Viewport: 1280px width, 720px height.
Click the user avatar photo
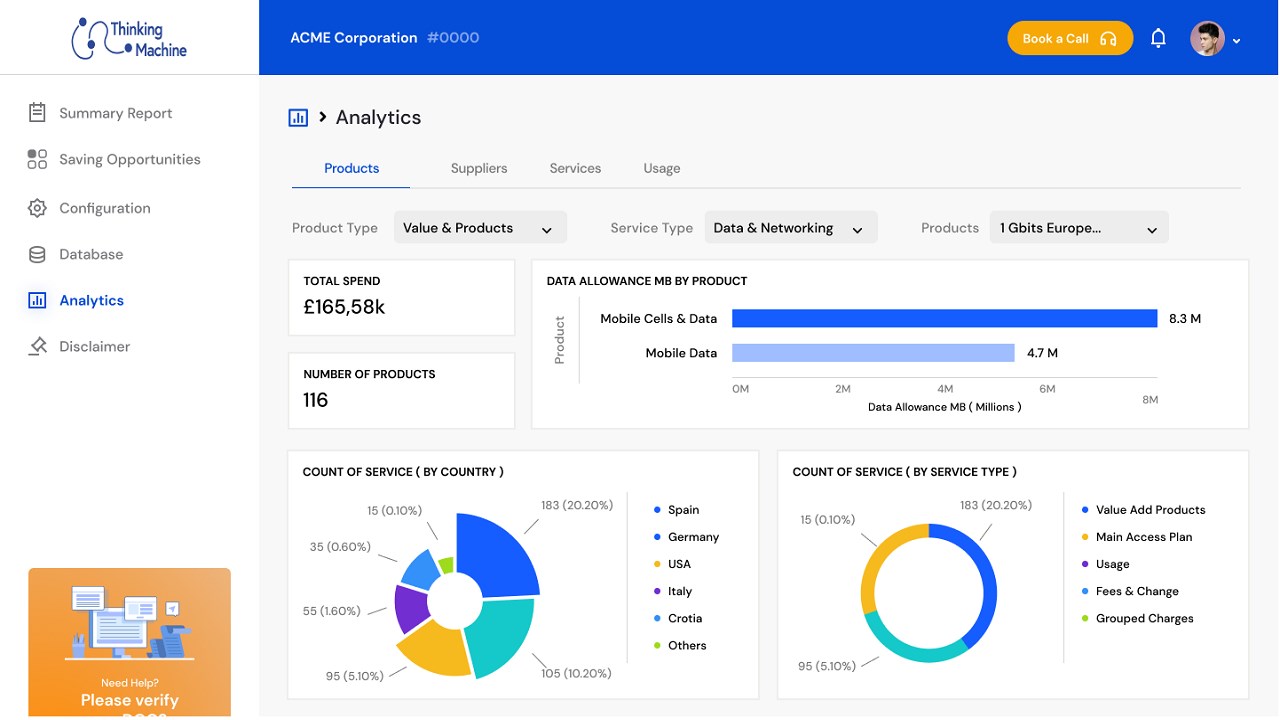pos(1207,39)
